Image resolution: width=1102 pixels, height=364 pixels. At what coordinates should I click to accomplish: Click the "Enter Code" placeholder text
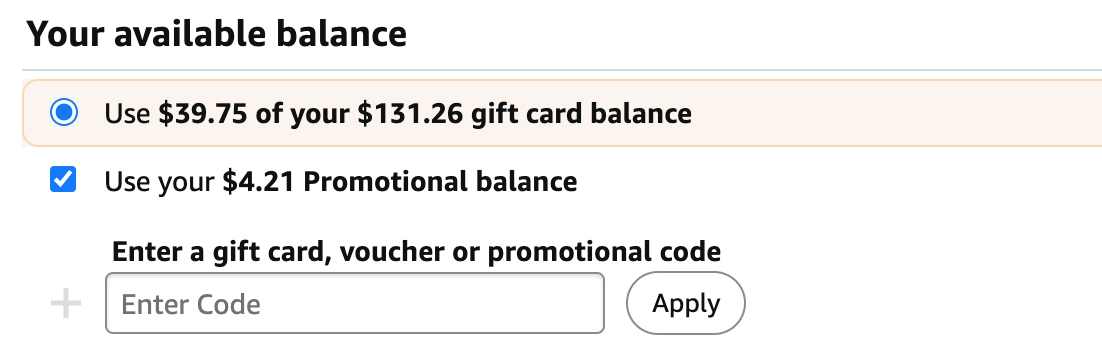(x=190, y=304)
